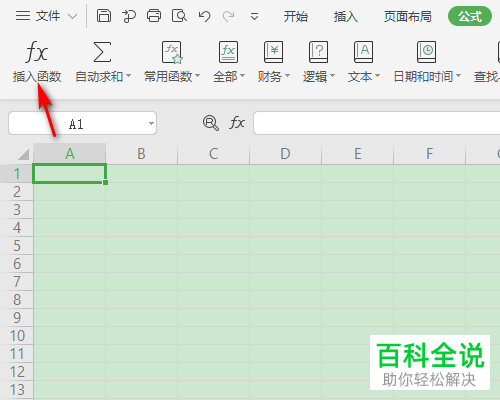This screenshot has width=500, height=400.
Task: Click the export to PDF icon
Action: [129, 16]
